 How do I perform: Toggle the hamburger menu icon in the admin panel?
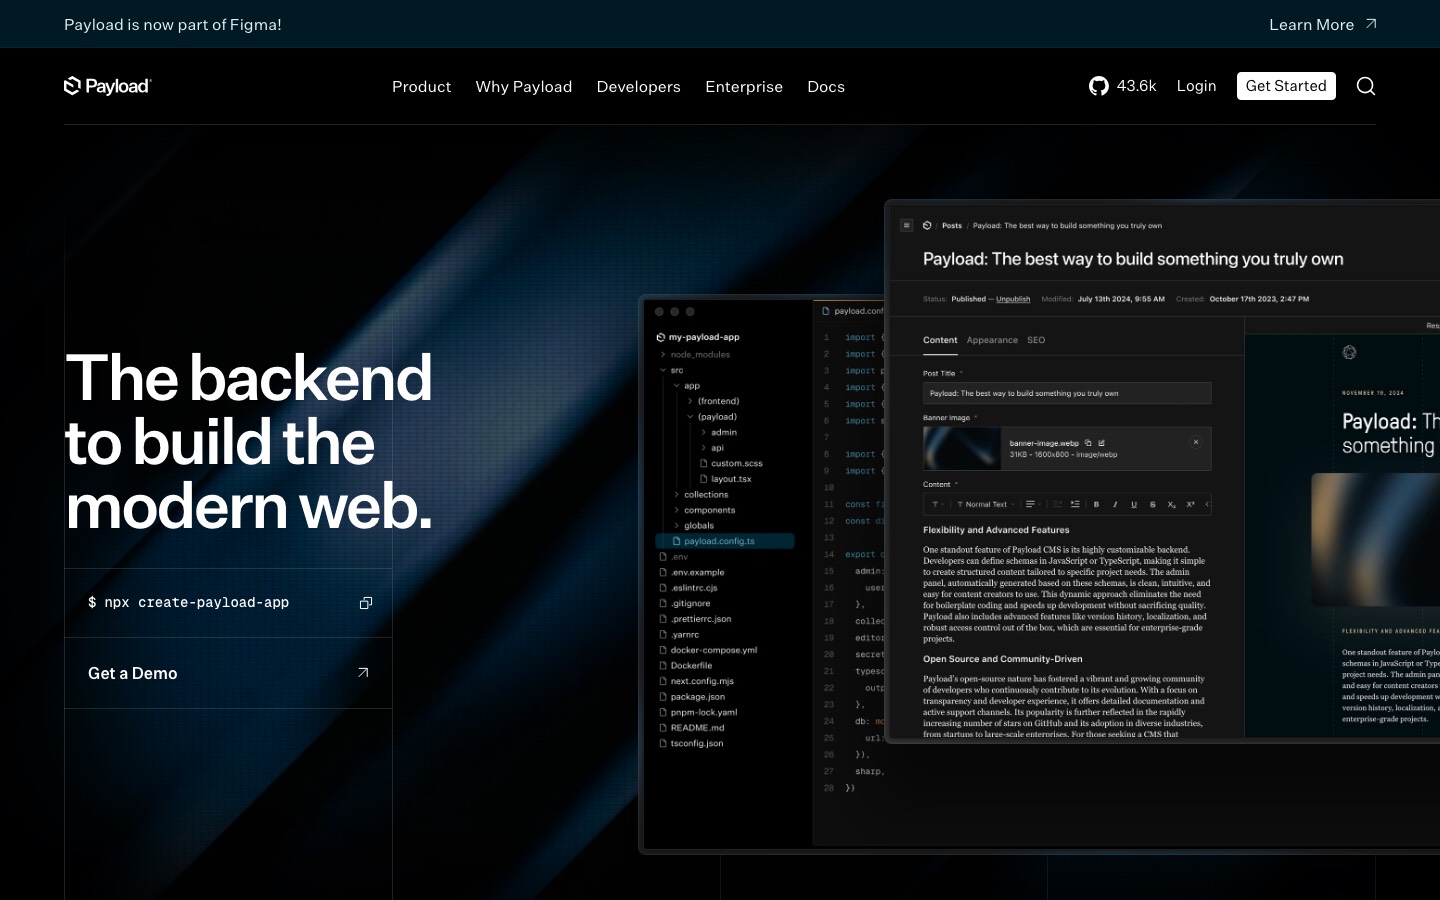(x=907, y=226)
